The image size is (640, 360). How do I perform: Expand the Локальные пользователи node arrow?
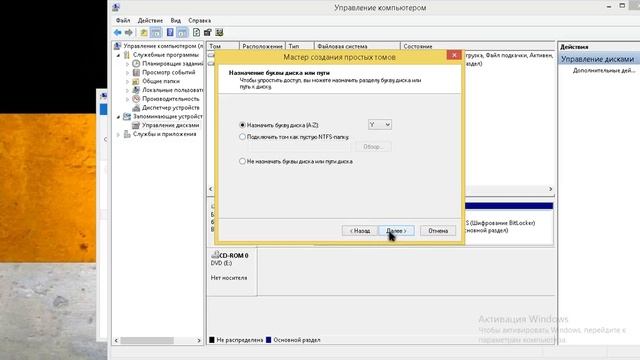(x=127, y=90)
